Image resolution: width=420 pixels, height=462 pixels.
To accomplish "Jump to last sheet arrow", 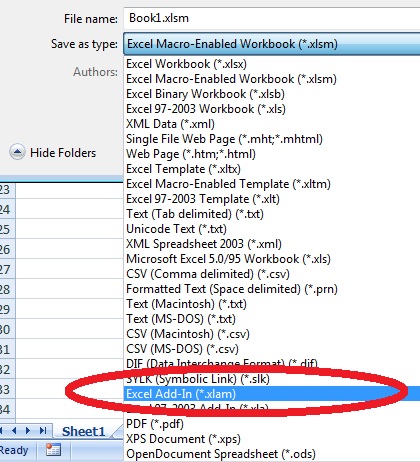I will click(43, 431).
